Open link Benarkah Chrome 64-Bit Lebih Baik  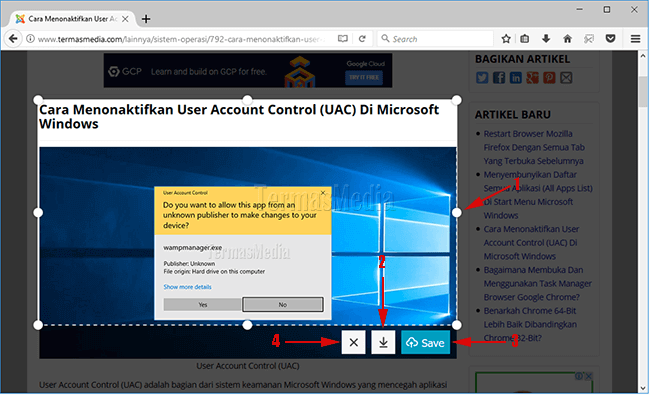tap(530, 324)
